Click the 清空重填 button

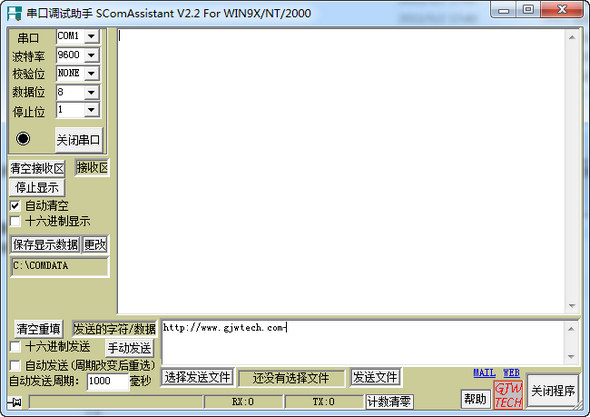[x=38, y=329]
